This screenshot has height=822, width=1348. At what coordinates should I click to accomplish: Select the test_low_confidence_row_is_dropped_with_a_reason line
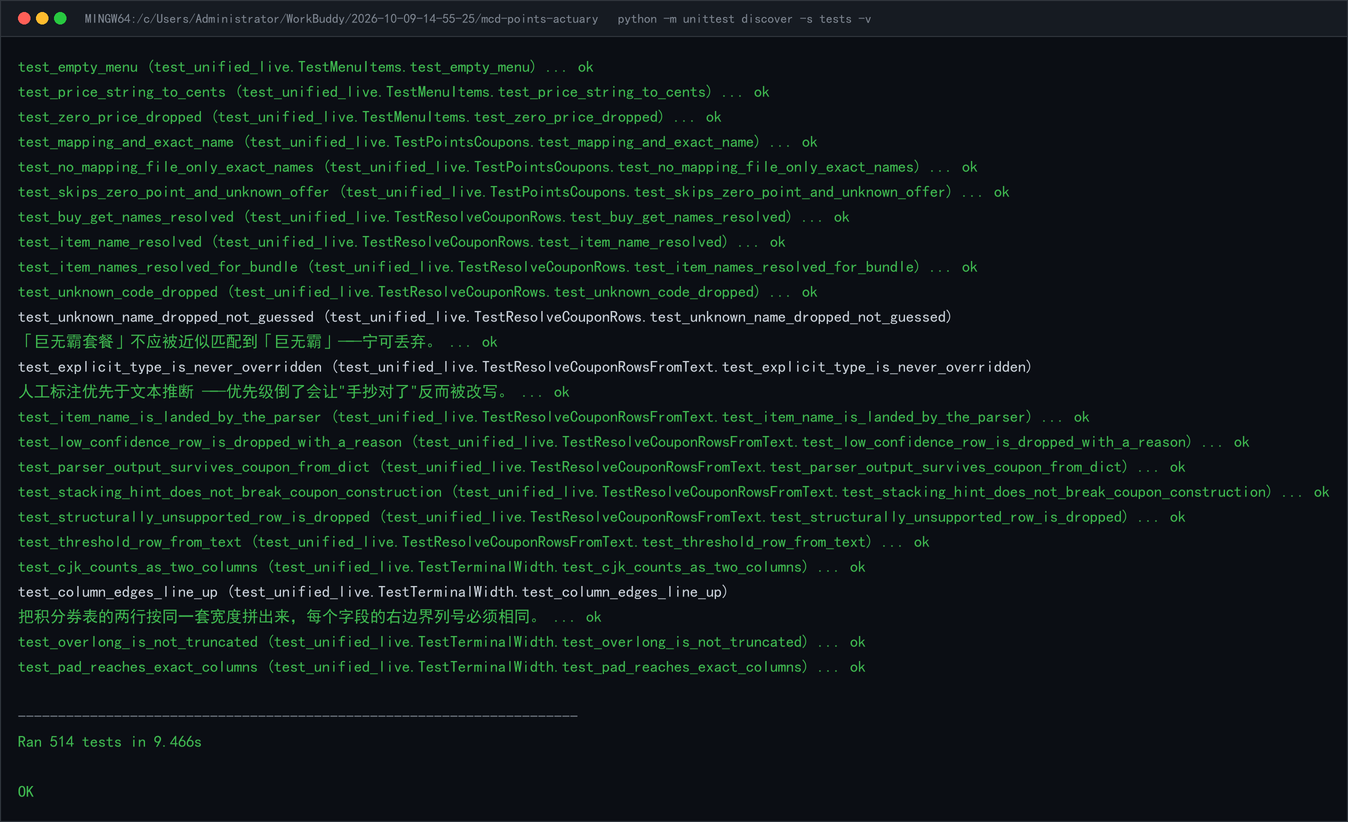click(x=633, y=442)
